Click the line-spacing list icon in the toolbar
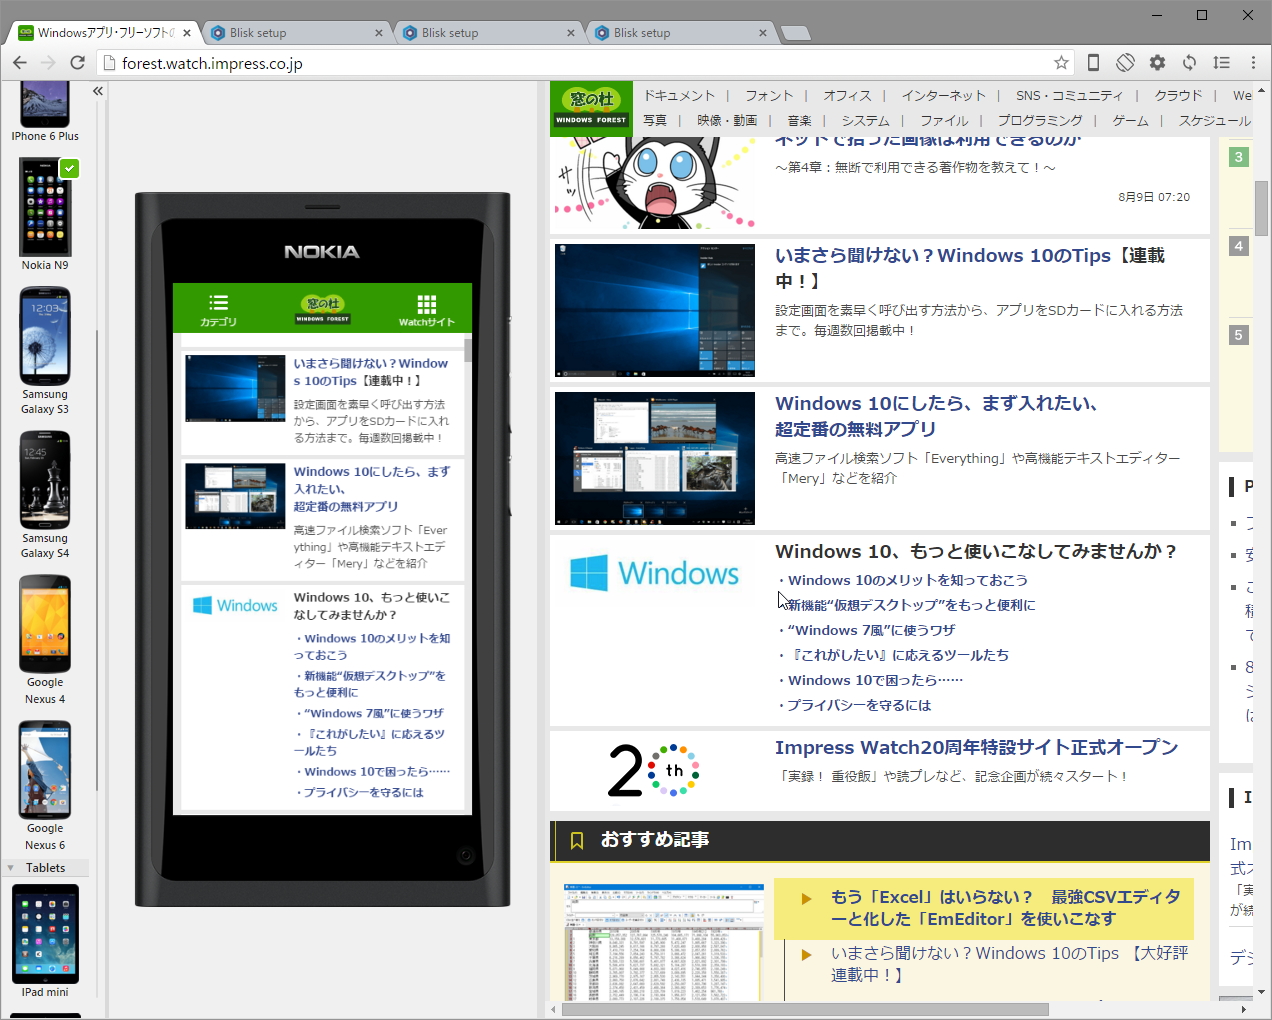 tap(1221, 62)
